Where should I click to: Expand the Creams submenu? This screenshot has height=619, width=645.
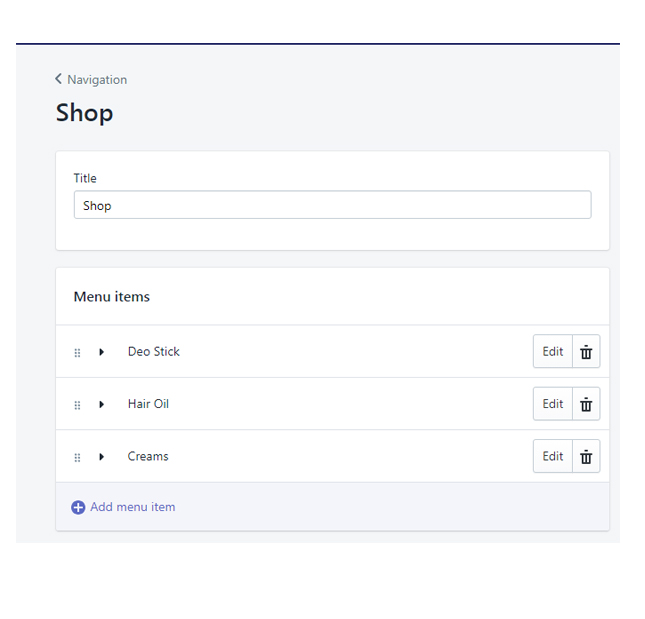(101, 457)
